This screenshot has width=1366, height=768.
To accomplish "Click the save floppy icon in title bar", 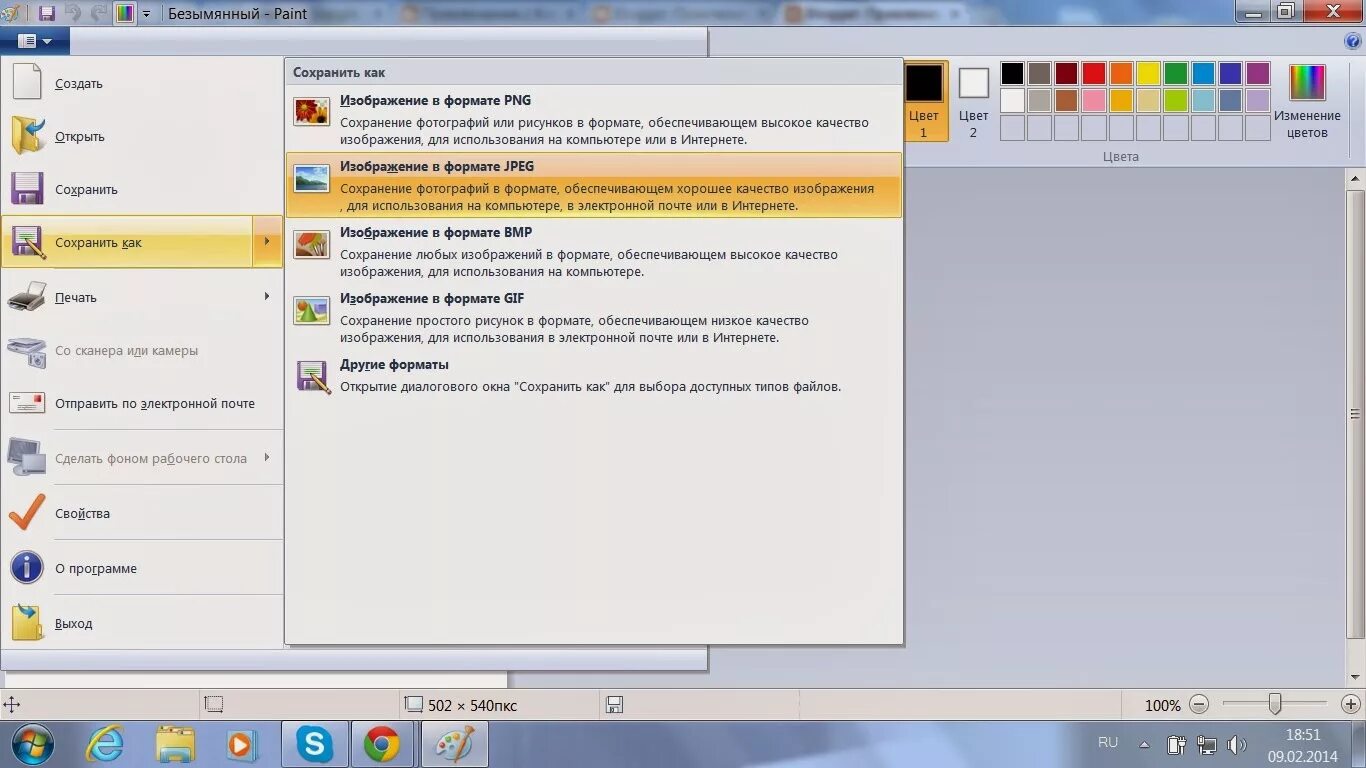I will pos(46,14).
